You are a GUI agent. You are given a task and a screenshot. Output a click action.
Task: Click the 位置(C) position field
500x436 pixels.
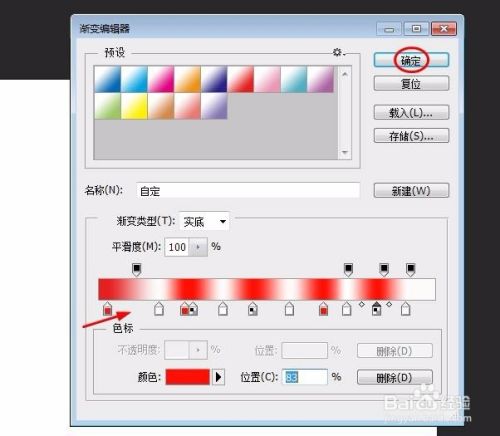(x=305, y=377)
